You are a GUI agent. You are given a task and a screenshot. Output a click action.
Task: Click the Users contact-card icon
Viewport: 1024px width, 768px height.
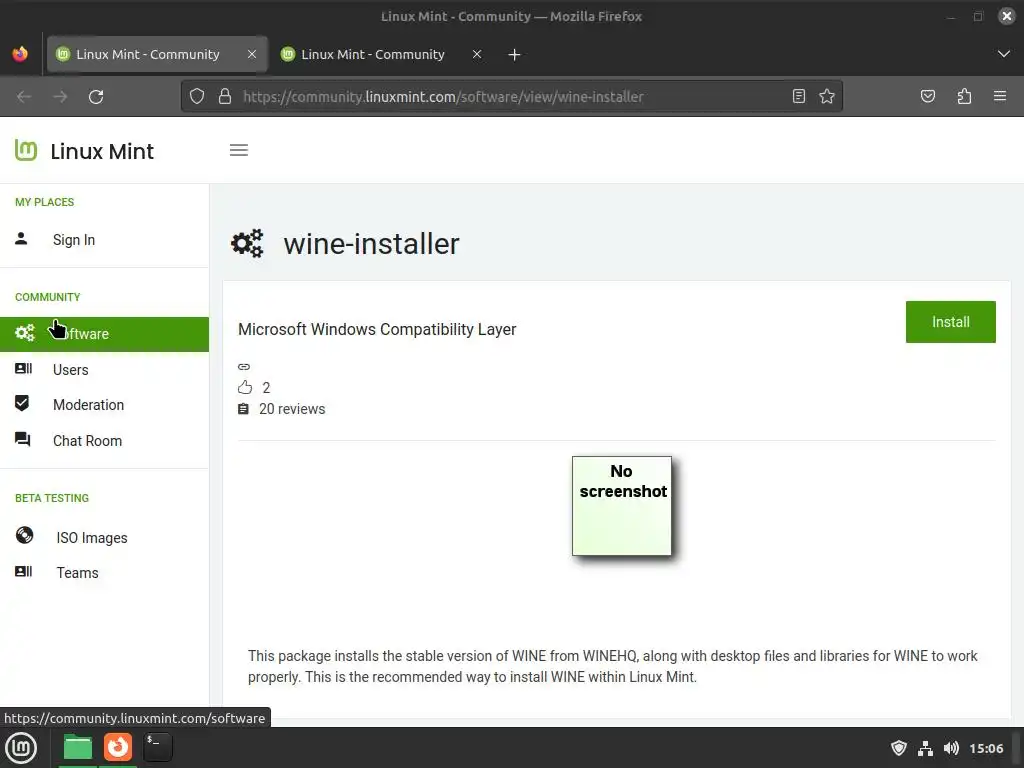coord(24,368)
